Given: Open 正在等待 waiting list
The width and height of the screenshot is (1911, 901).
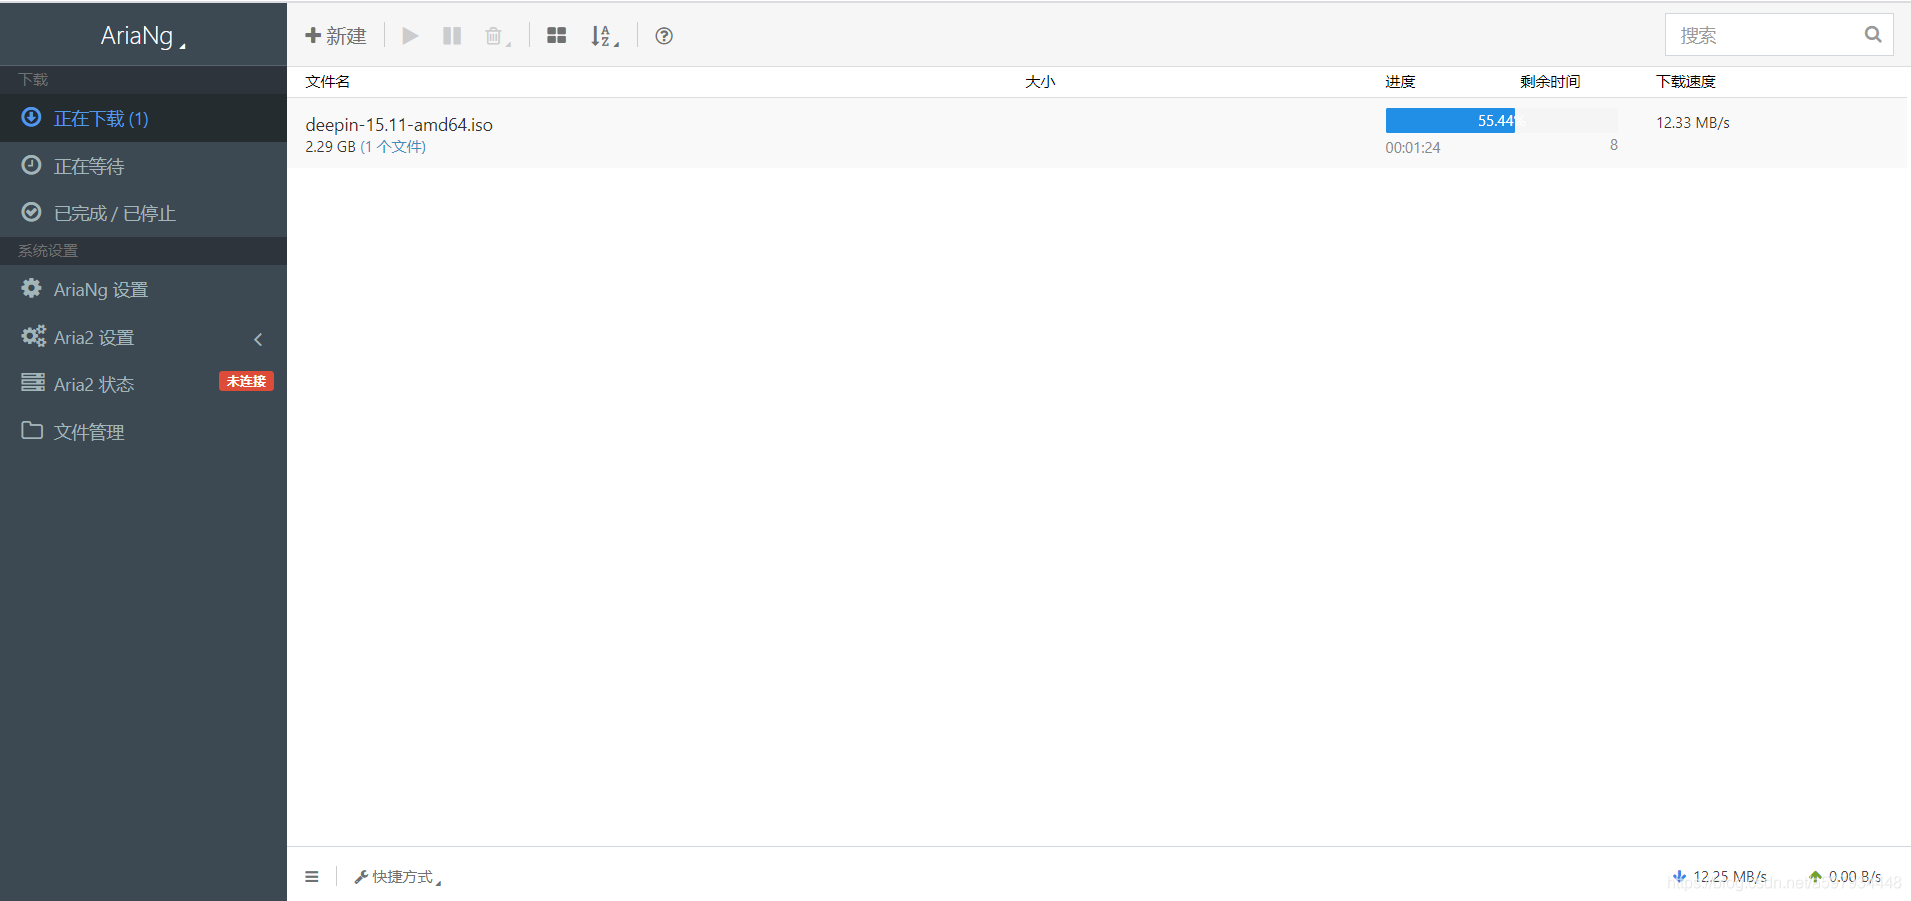Looking at the screenshot, I should (143, 166).
